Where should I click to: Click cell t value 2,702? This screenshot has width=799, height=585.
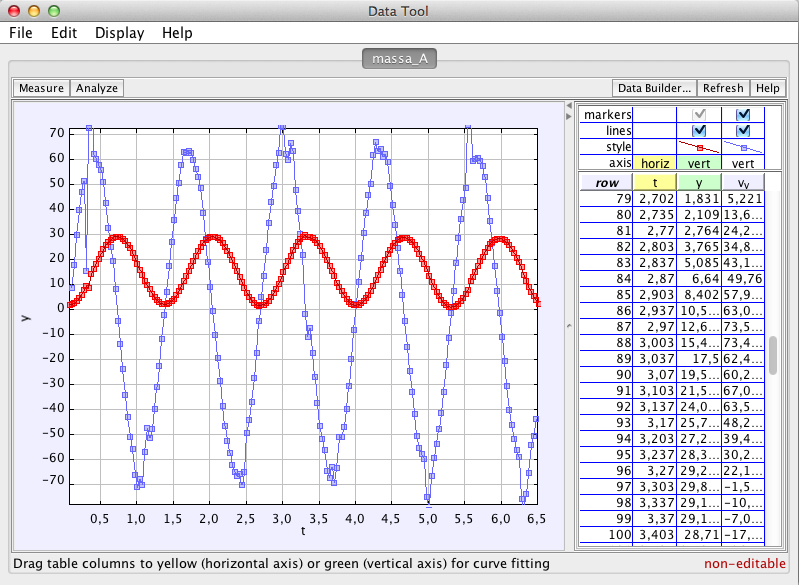tap(655, 199)
